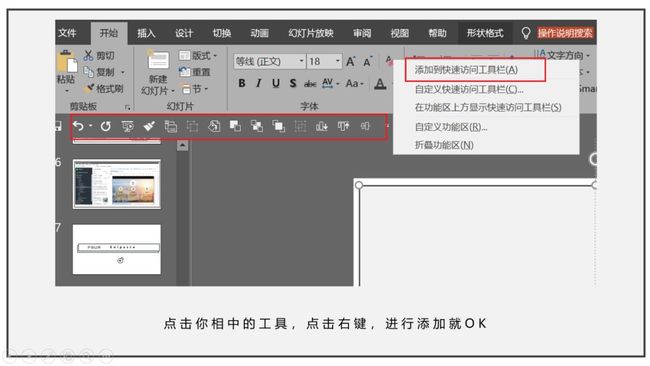Select the paintbrush icon in the quick access toolbar
This screenshot has height=366, width=650.
point(149,126)
